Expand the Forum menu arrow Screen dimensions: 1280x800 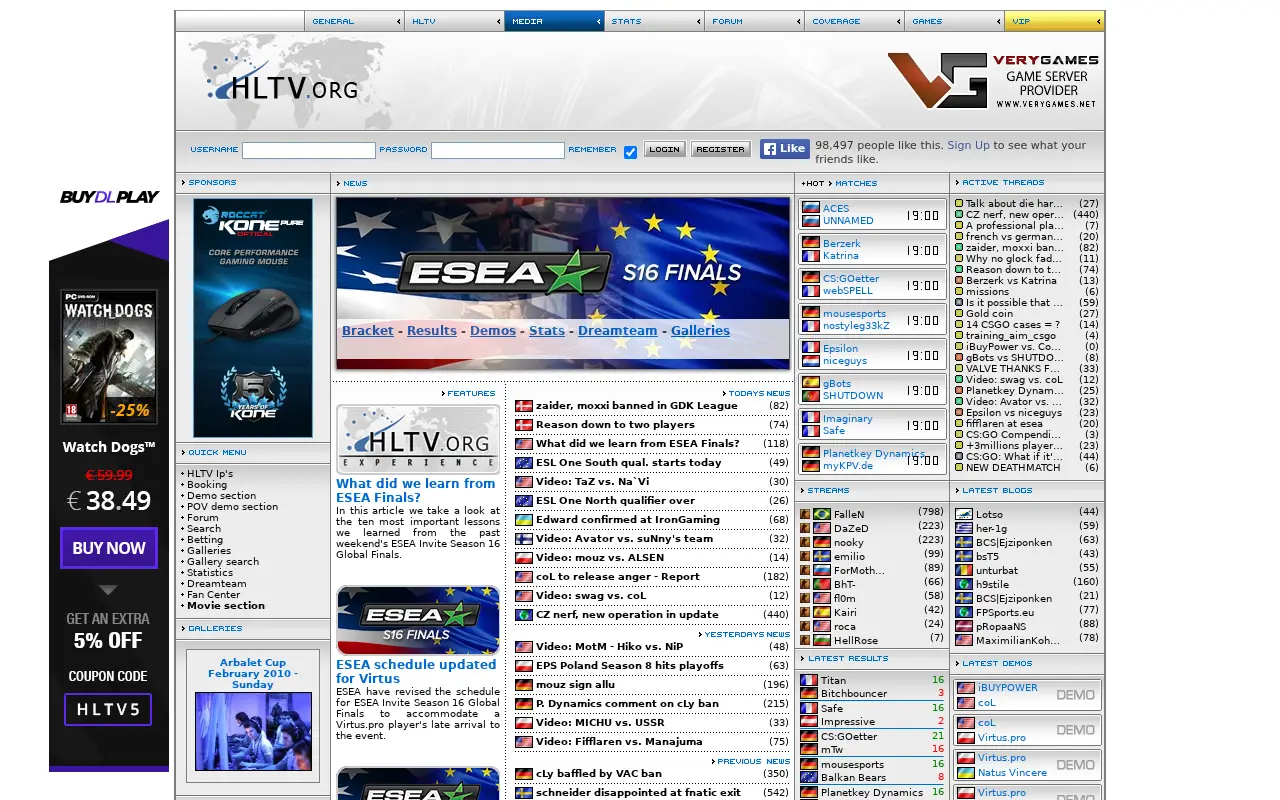coord(798,21)
